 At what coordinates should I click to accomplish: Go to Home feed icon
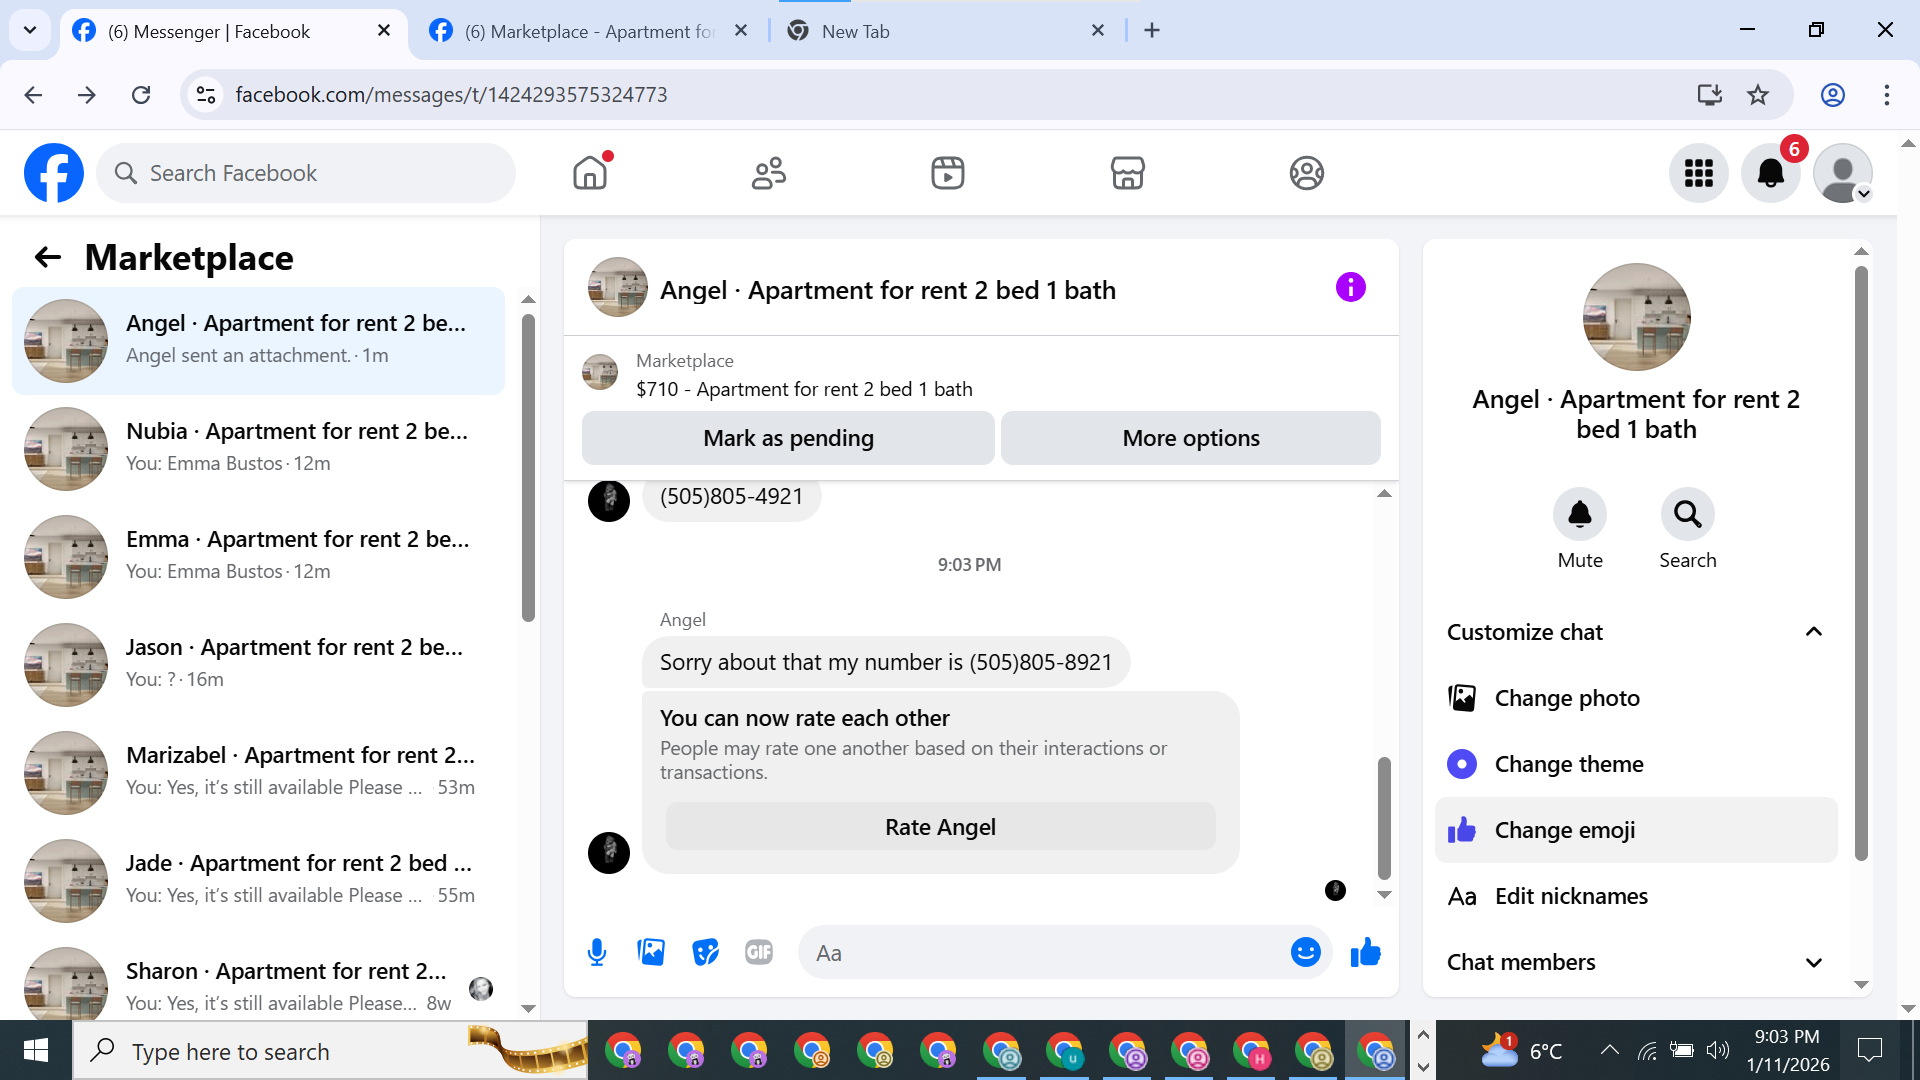(x=590, y=173)
